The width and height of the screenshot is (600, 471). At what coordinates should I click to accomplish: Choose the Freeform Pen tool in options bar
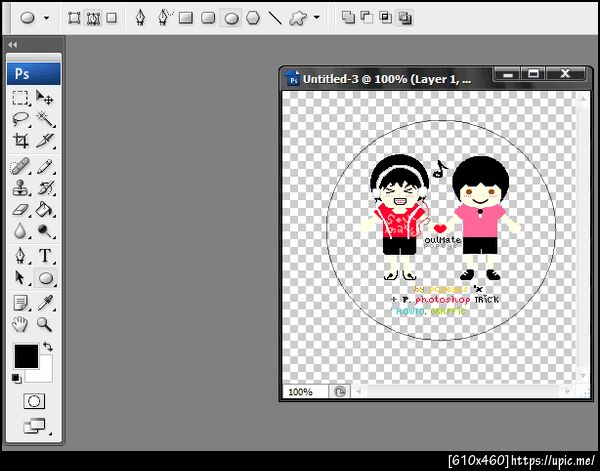click(x=164, y=18)
